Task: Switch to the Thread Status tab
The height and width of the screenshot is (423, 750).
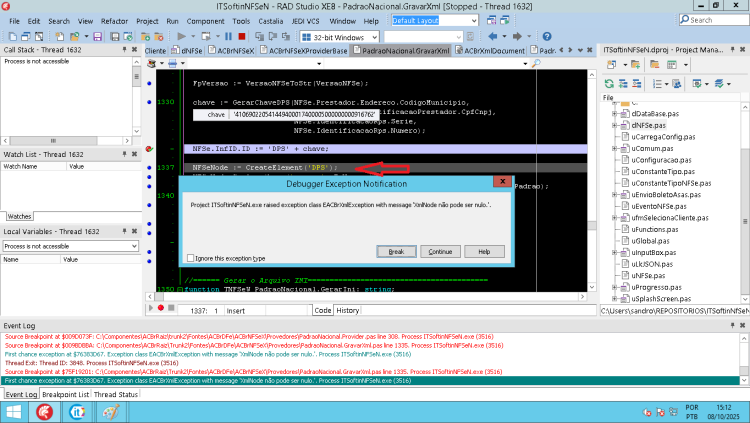Action: [116, 394]
